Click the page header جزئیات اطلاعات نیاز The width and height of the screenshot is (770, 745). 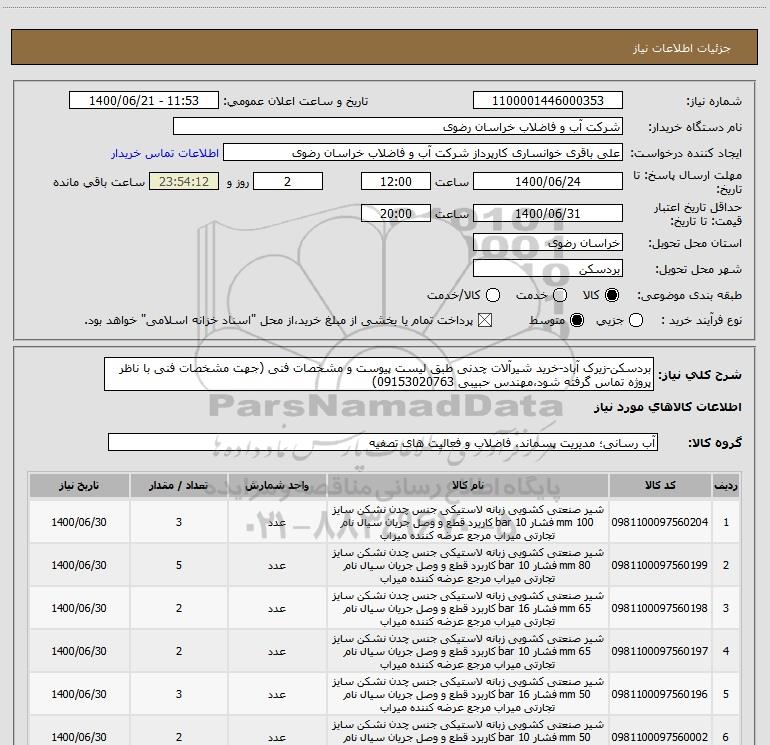[682, 48]
